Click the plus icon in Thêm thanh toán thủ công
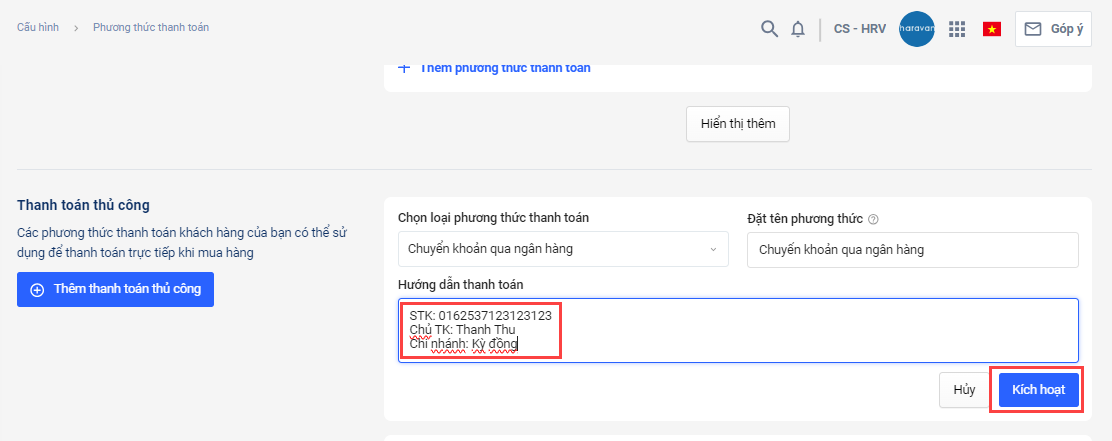 click(38, 290)
